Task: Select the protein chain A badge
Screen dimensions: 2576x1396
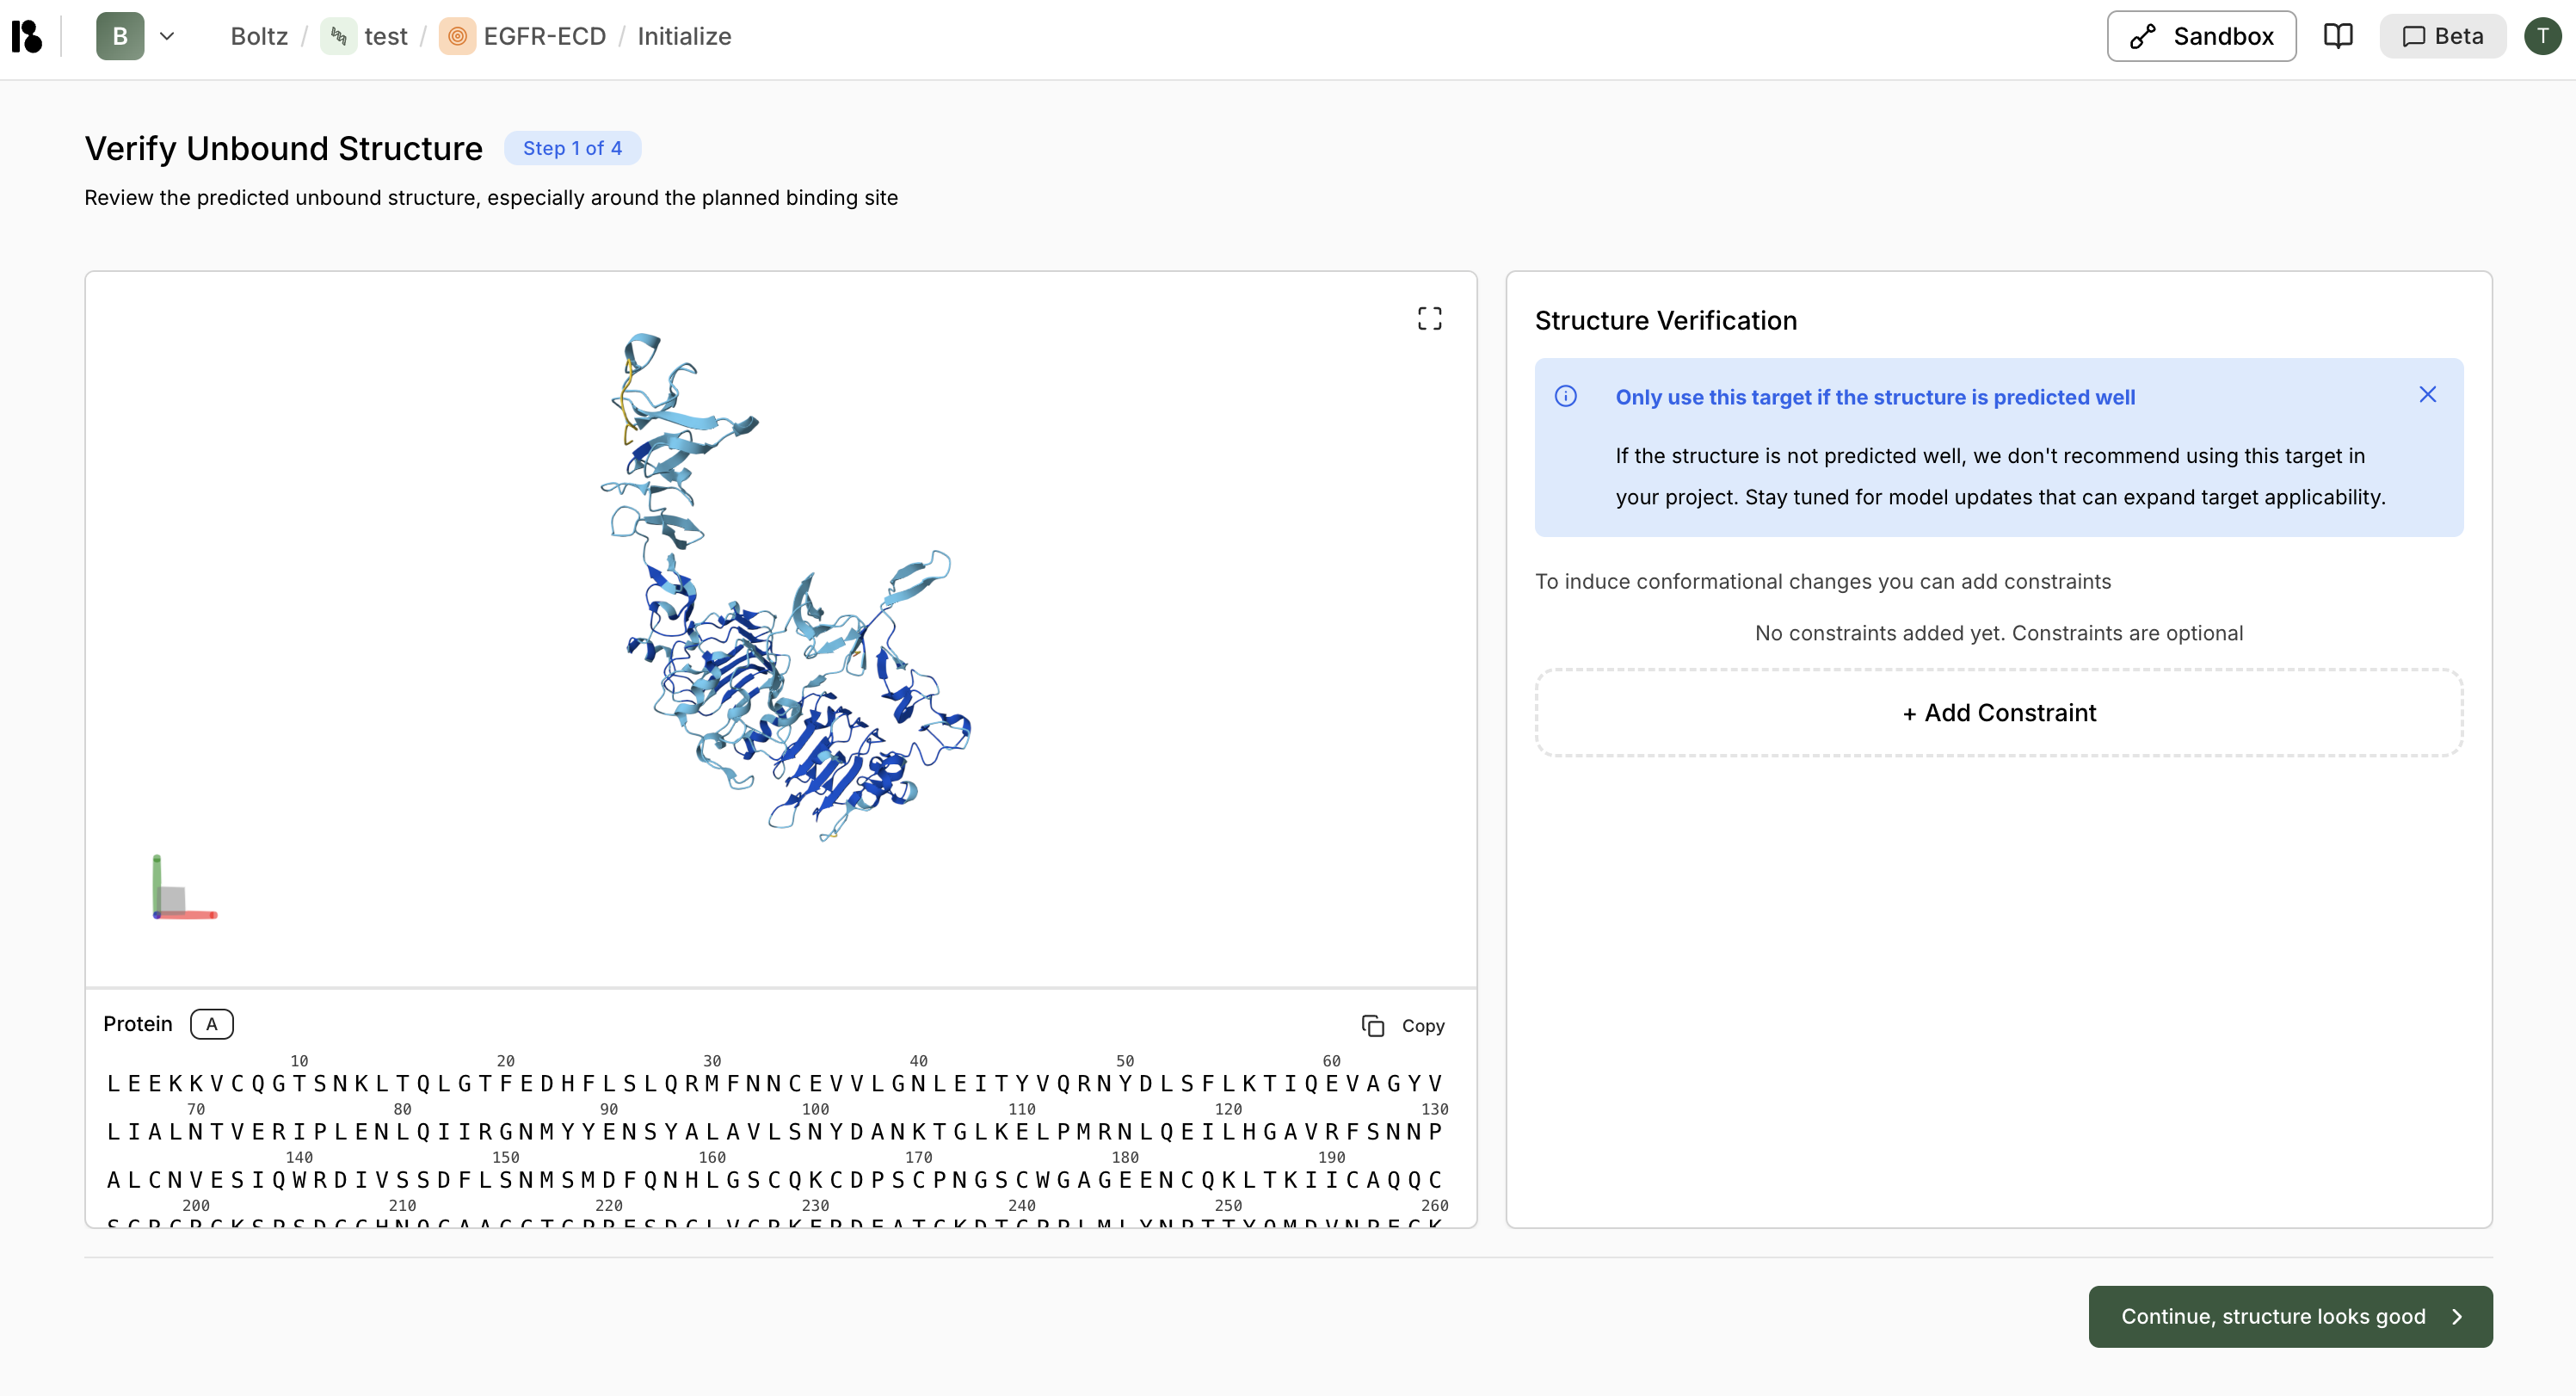Action: (x=211, y=1024)
